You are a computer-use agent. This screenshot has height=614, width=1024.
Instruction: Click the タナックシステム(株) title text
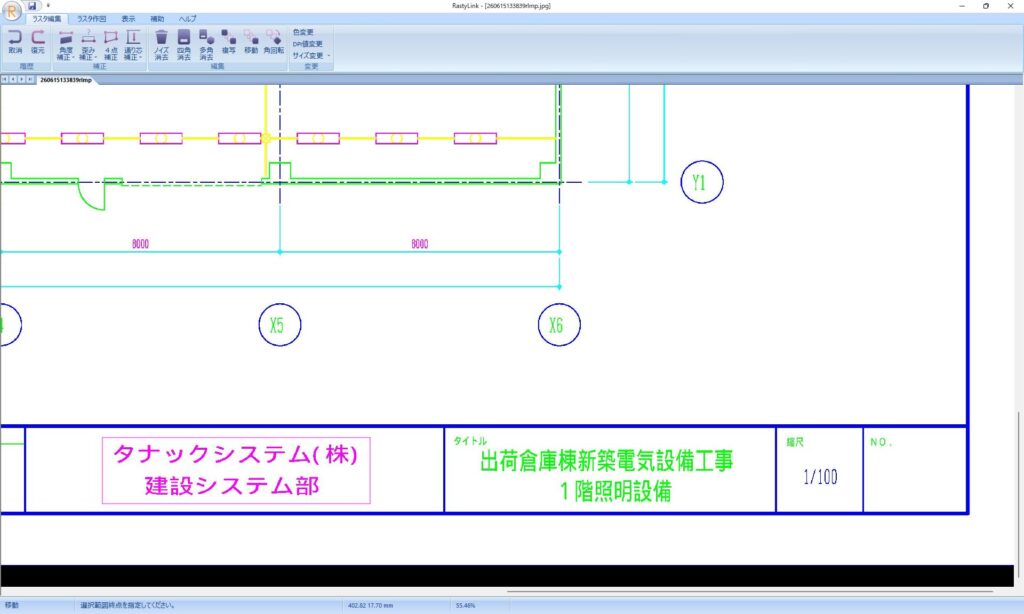pos(236,454)
